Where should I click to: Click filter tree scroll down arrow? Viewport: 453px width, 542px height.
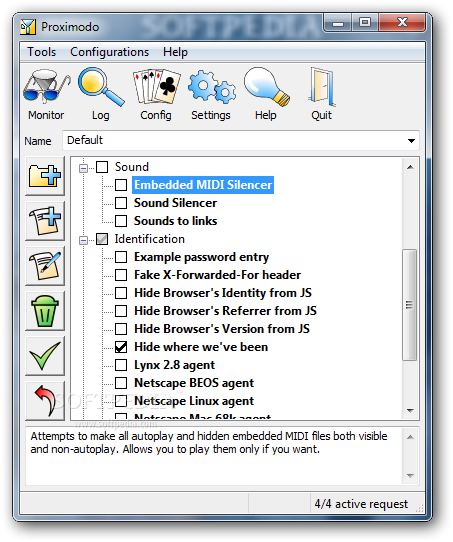click(410, 411)
